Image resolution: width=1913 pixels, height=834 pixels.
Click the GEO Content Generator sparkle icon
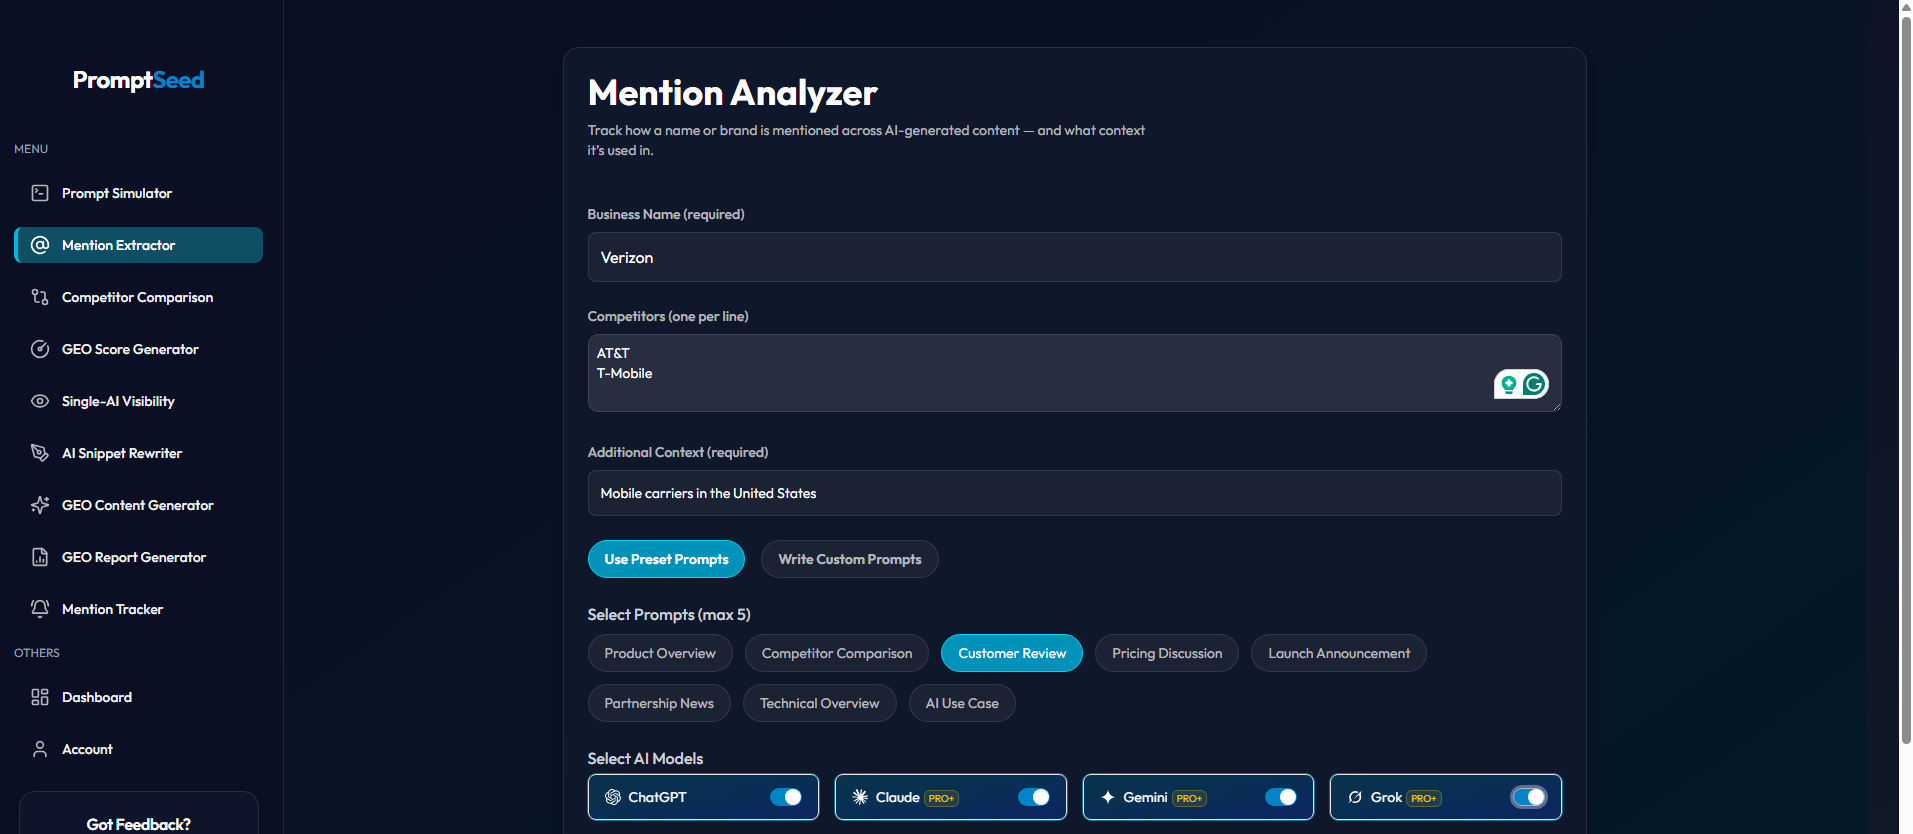pyautogui.click(x=40, y=505)
